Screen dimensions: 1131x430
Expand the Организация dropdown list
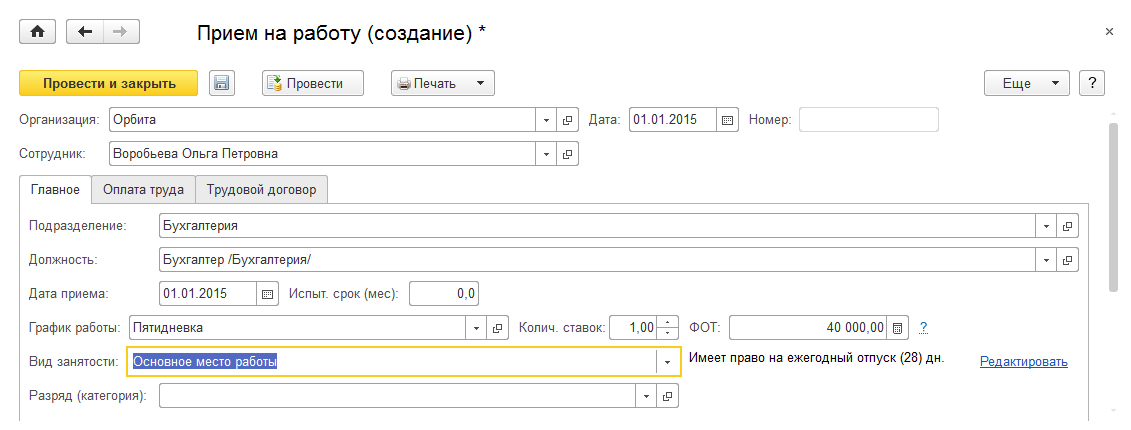547,120
